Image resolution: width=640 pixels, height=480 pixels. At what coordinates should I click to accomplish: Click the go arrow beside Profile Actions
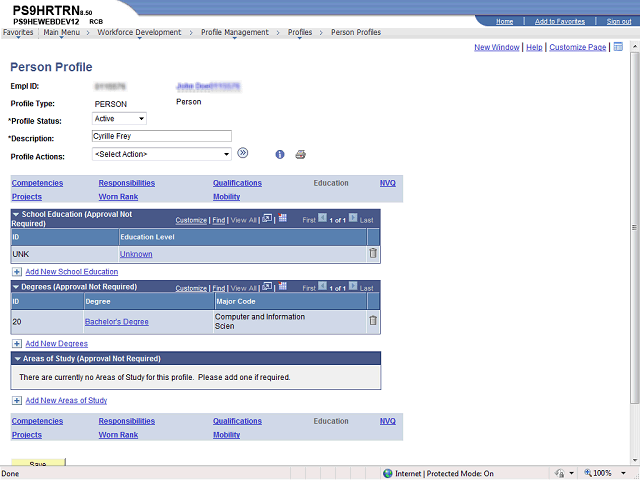[243, 153]
